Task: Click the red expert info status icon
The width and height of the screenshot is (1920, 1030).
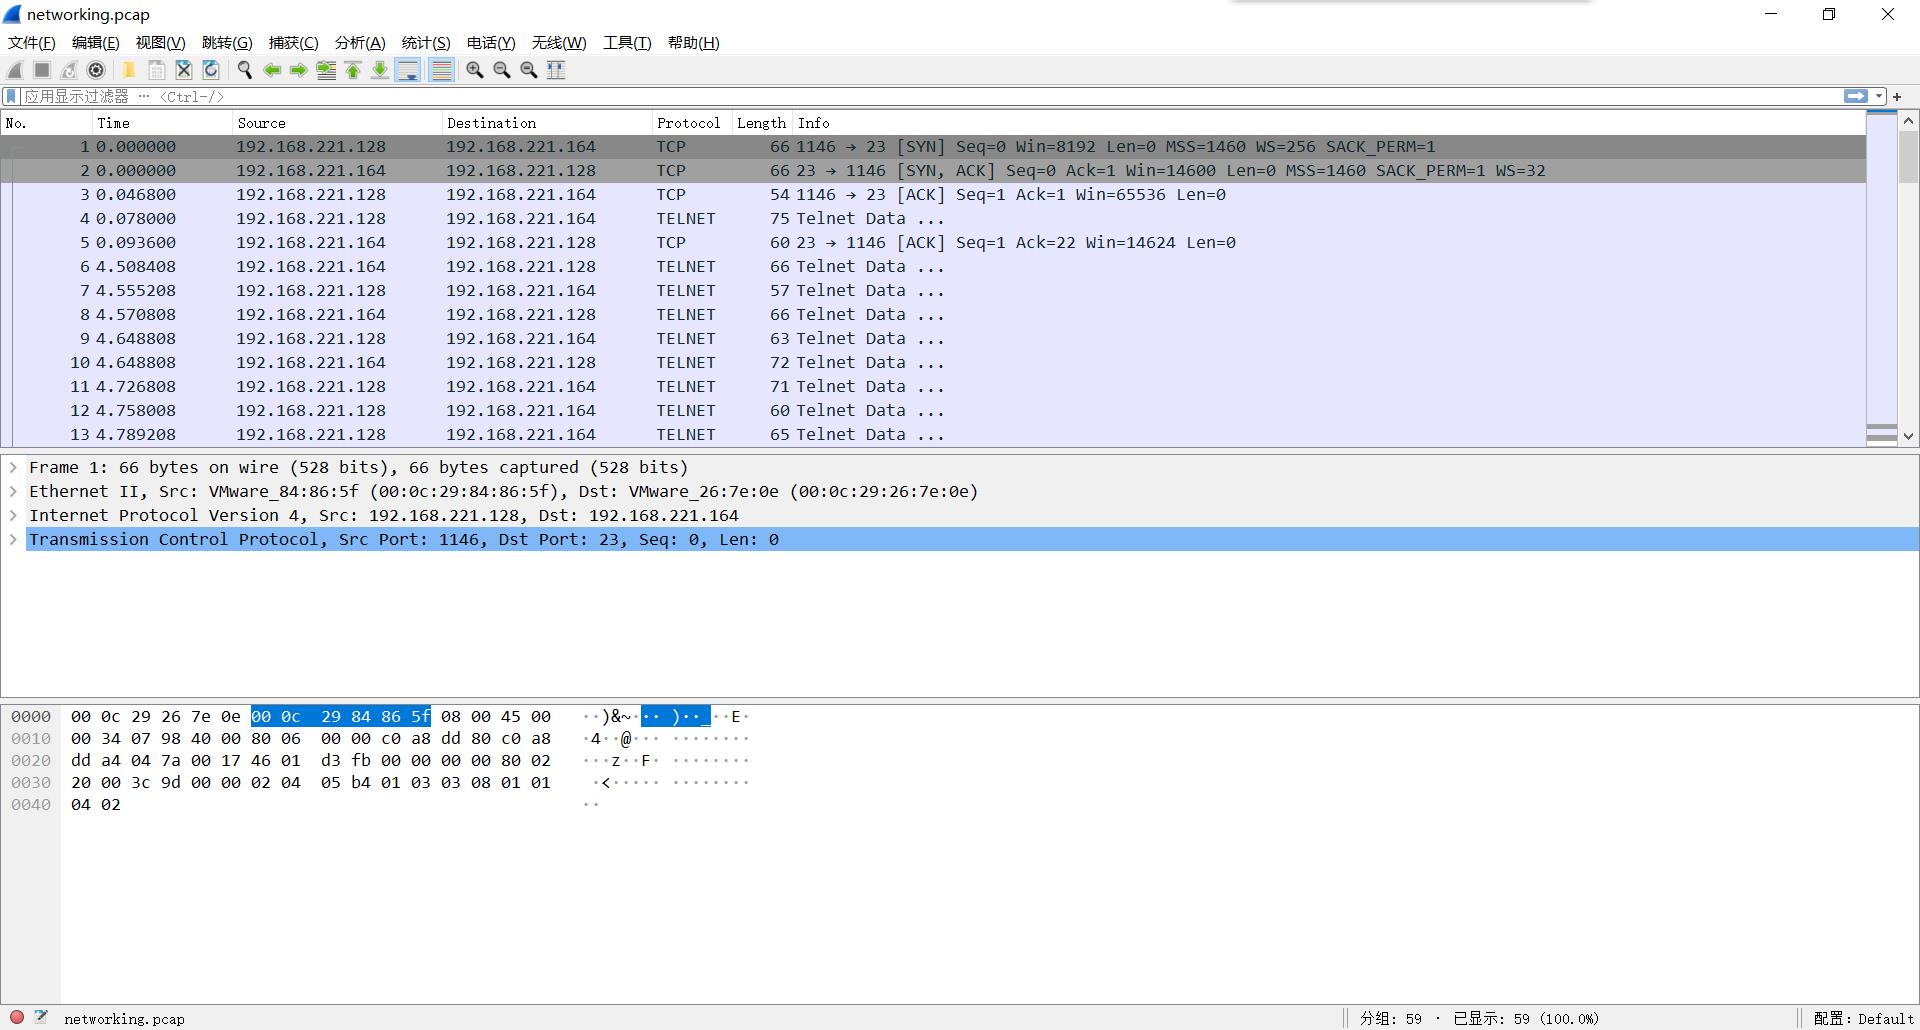Action: click(16, 1017)
